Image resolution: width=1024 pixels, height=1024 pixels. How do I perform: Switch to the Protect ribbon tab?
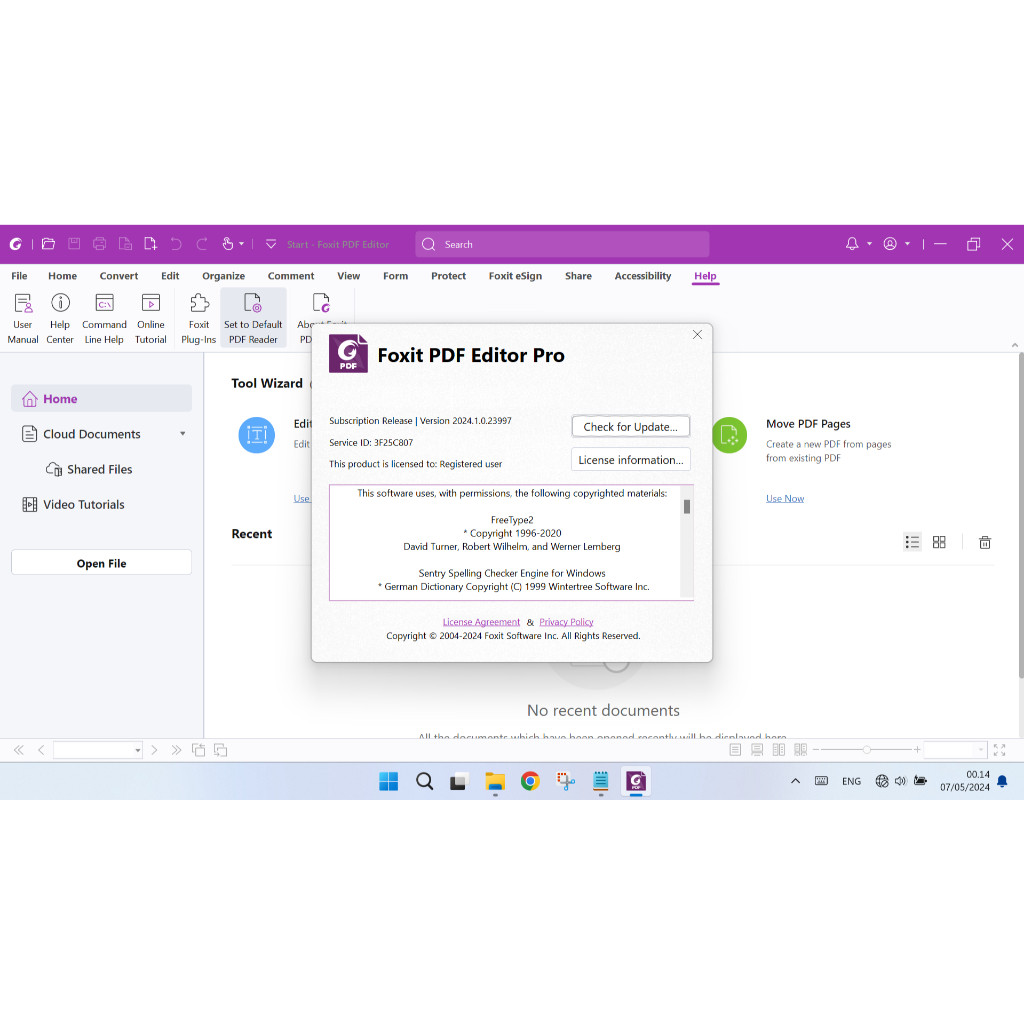tap(448, 276)
